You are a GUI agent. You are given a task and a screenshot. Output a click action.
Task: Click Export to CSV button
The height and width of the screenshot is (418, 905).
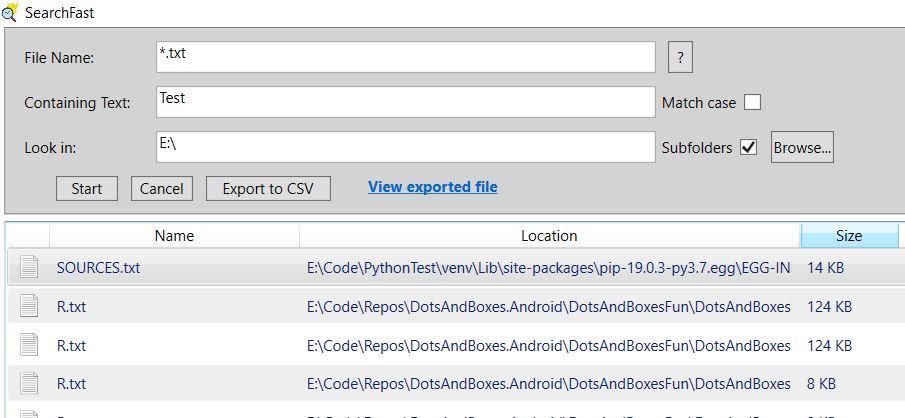point(268,188)
